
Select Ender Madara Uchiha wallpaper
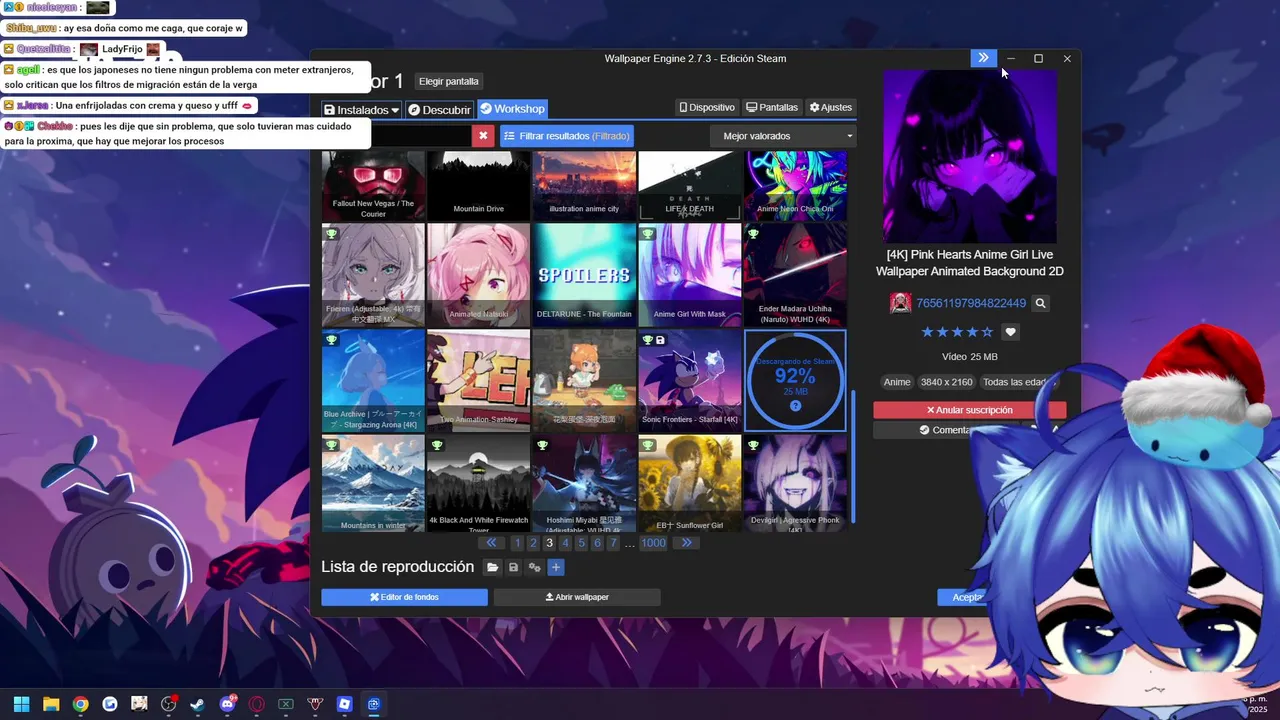[x=795, y=274]
